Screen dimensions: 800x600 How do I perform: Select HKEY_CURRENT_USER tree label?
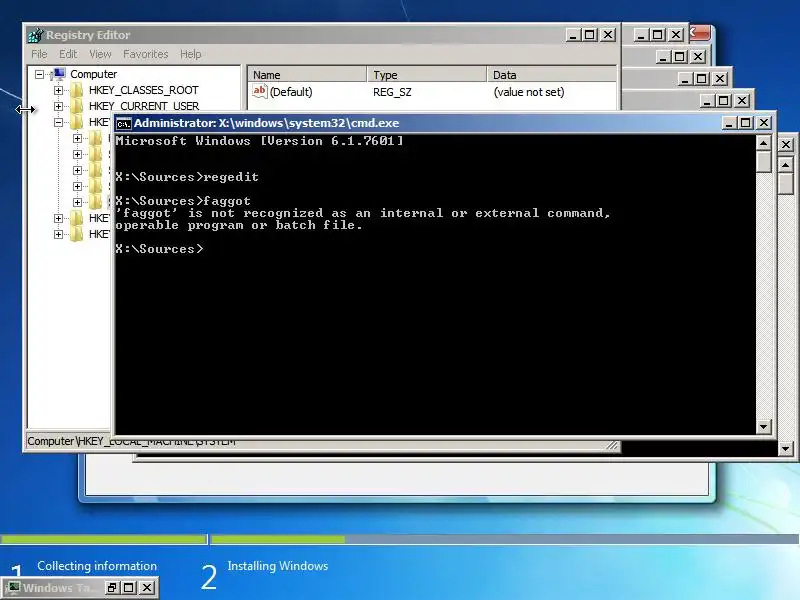[x=144, y=106]
